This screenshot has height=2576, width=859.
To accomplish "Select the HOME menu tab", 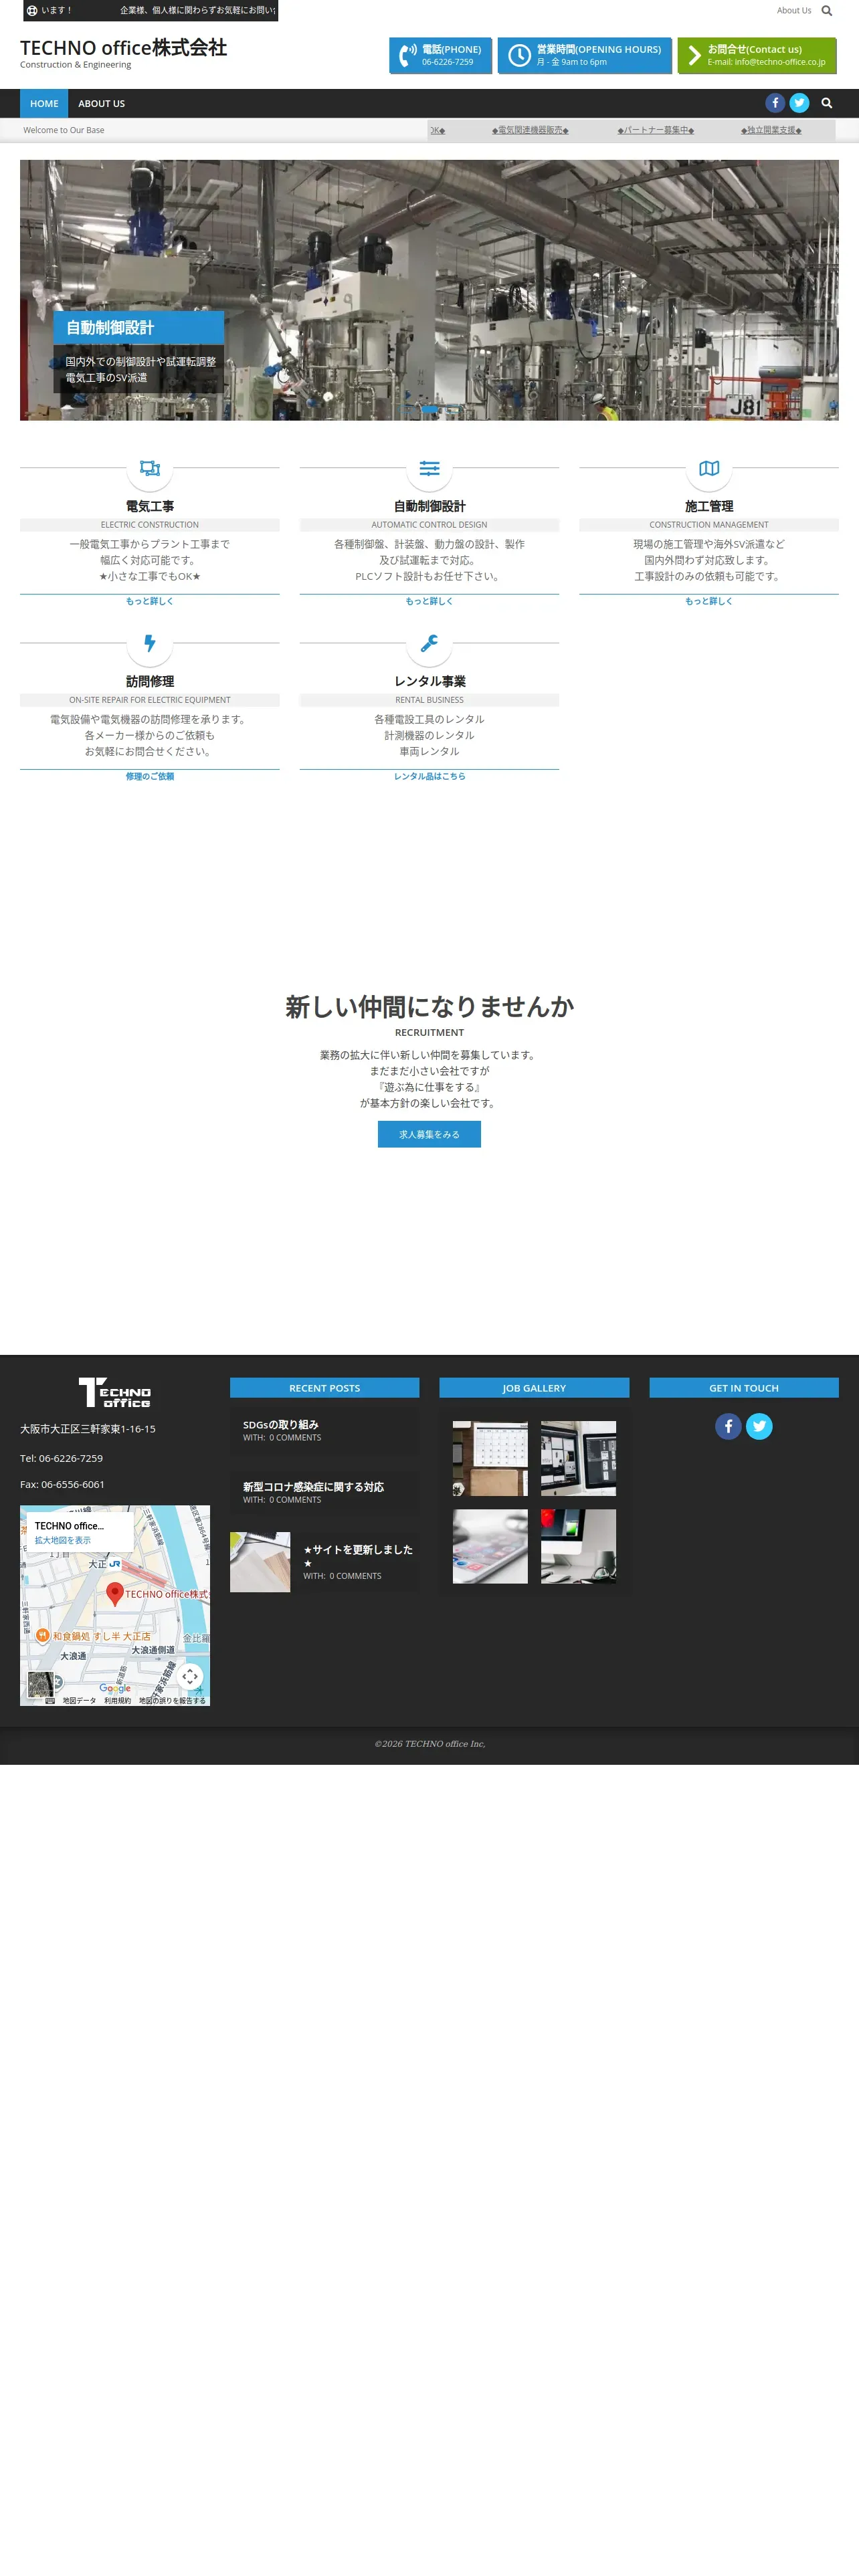I will [44, 103].
